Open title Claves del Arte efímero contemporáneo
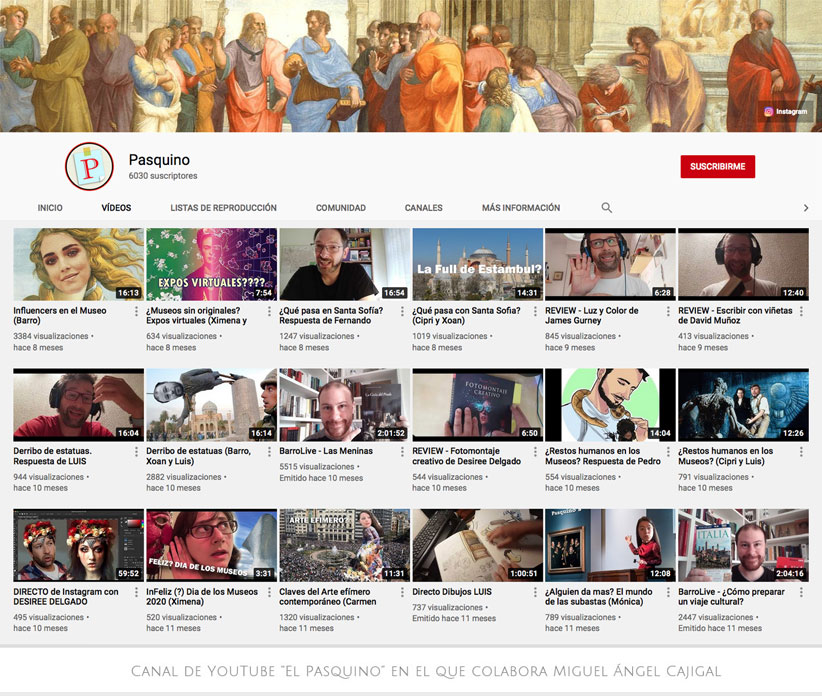The height and width of the screenshot is (696, 822). (328, 596)
